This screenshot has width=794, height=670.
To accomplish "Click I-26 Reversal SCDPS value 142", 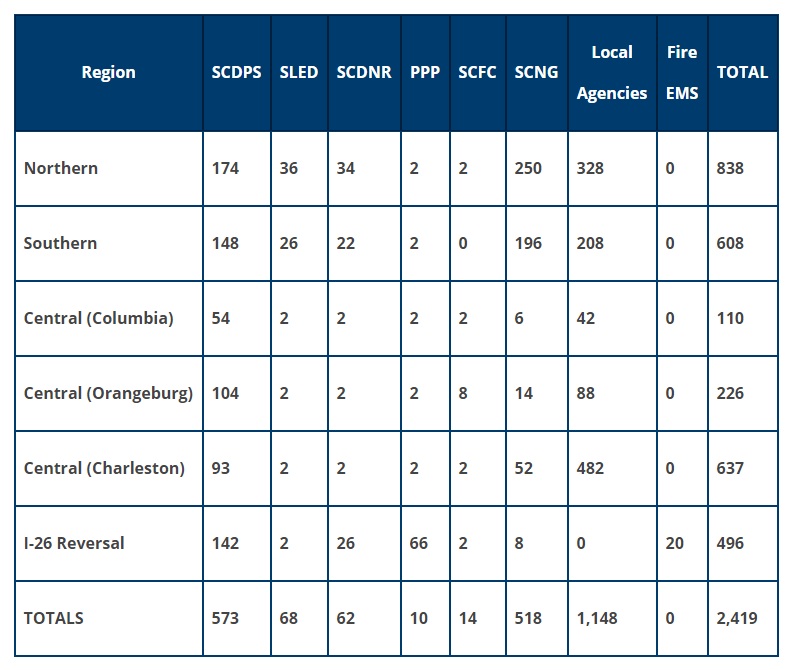I will point(225,543).
